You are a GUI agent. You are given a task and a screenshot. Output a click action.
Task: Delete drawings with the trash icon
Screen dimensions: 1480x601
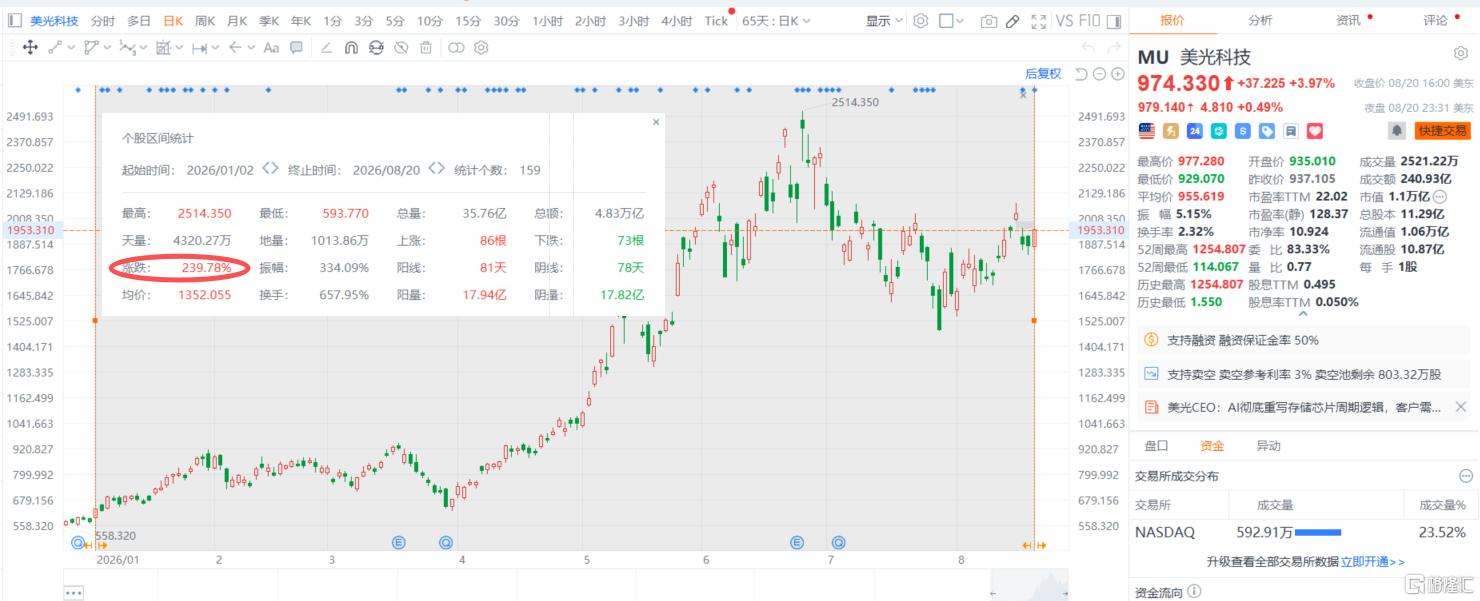click(x=426, y=47)
